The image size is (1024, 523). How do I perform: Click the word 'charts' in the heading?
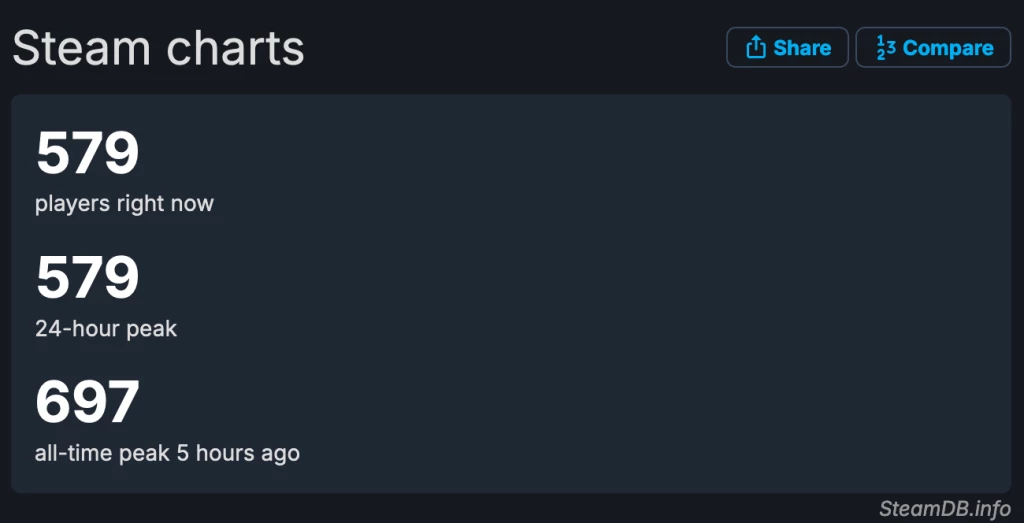[x=235, y=48]
